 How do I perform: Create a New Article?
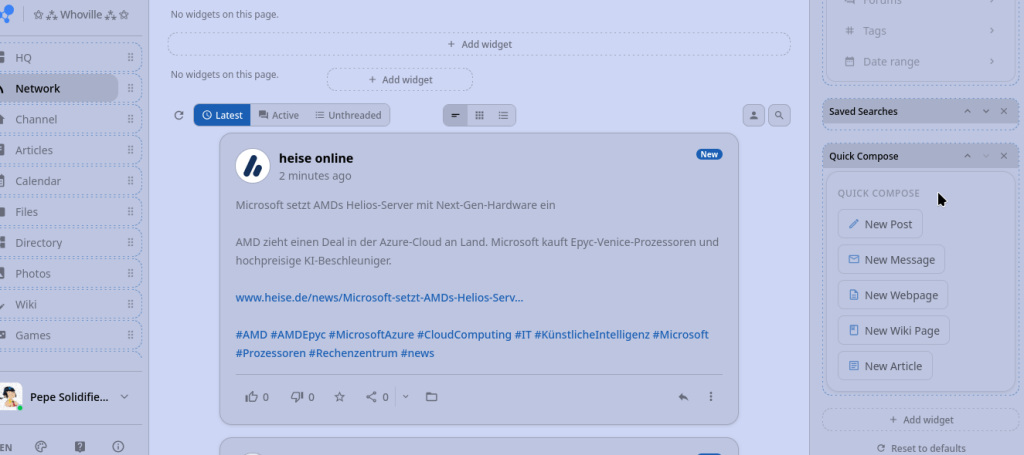885,366
